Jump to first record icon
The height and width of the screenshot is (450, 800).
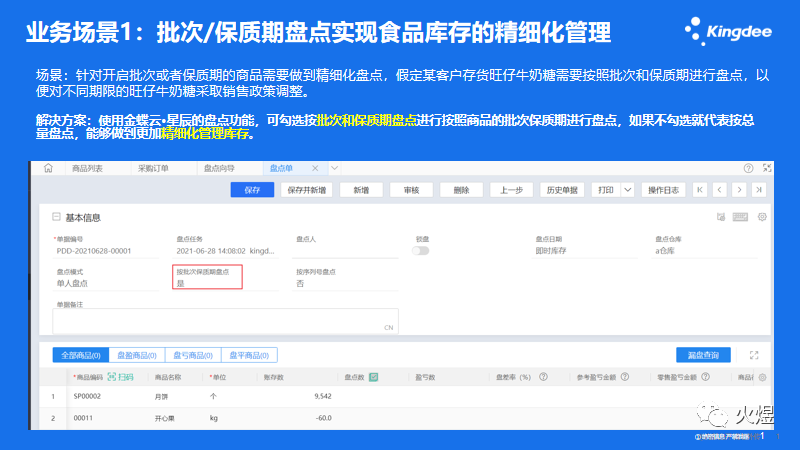coord(699,190)
